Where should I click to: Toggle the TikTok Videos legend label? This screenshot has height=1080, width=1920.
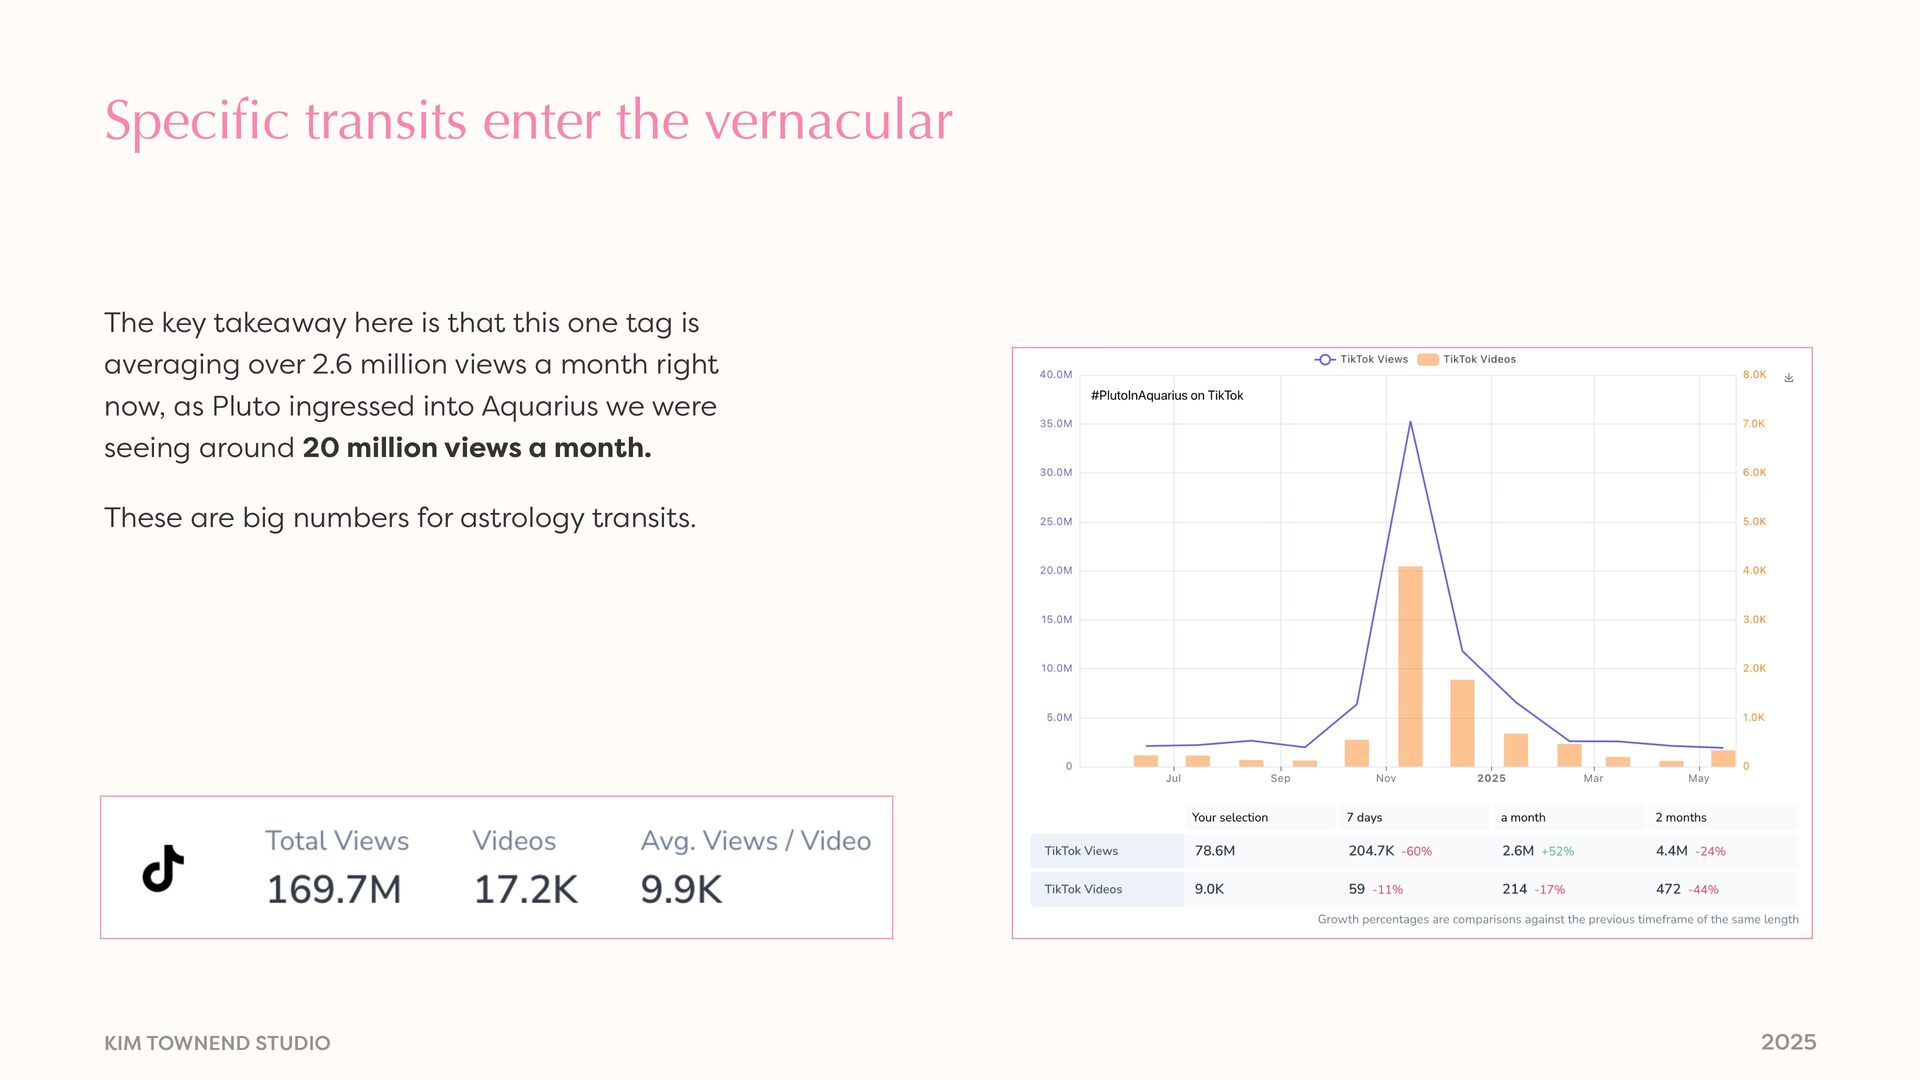click(1479, 360)
